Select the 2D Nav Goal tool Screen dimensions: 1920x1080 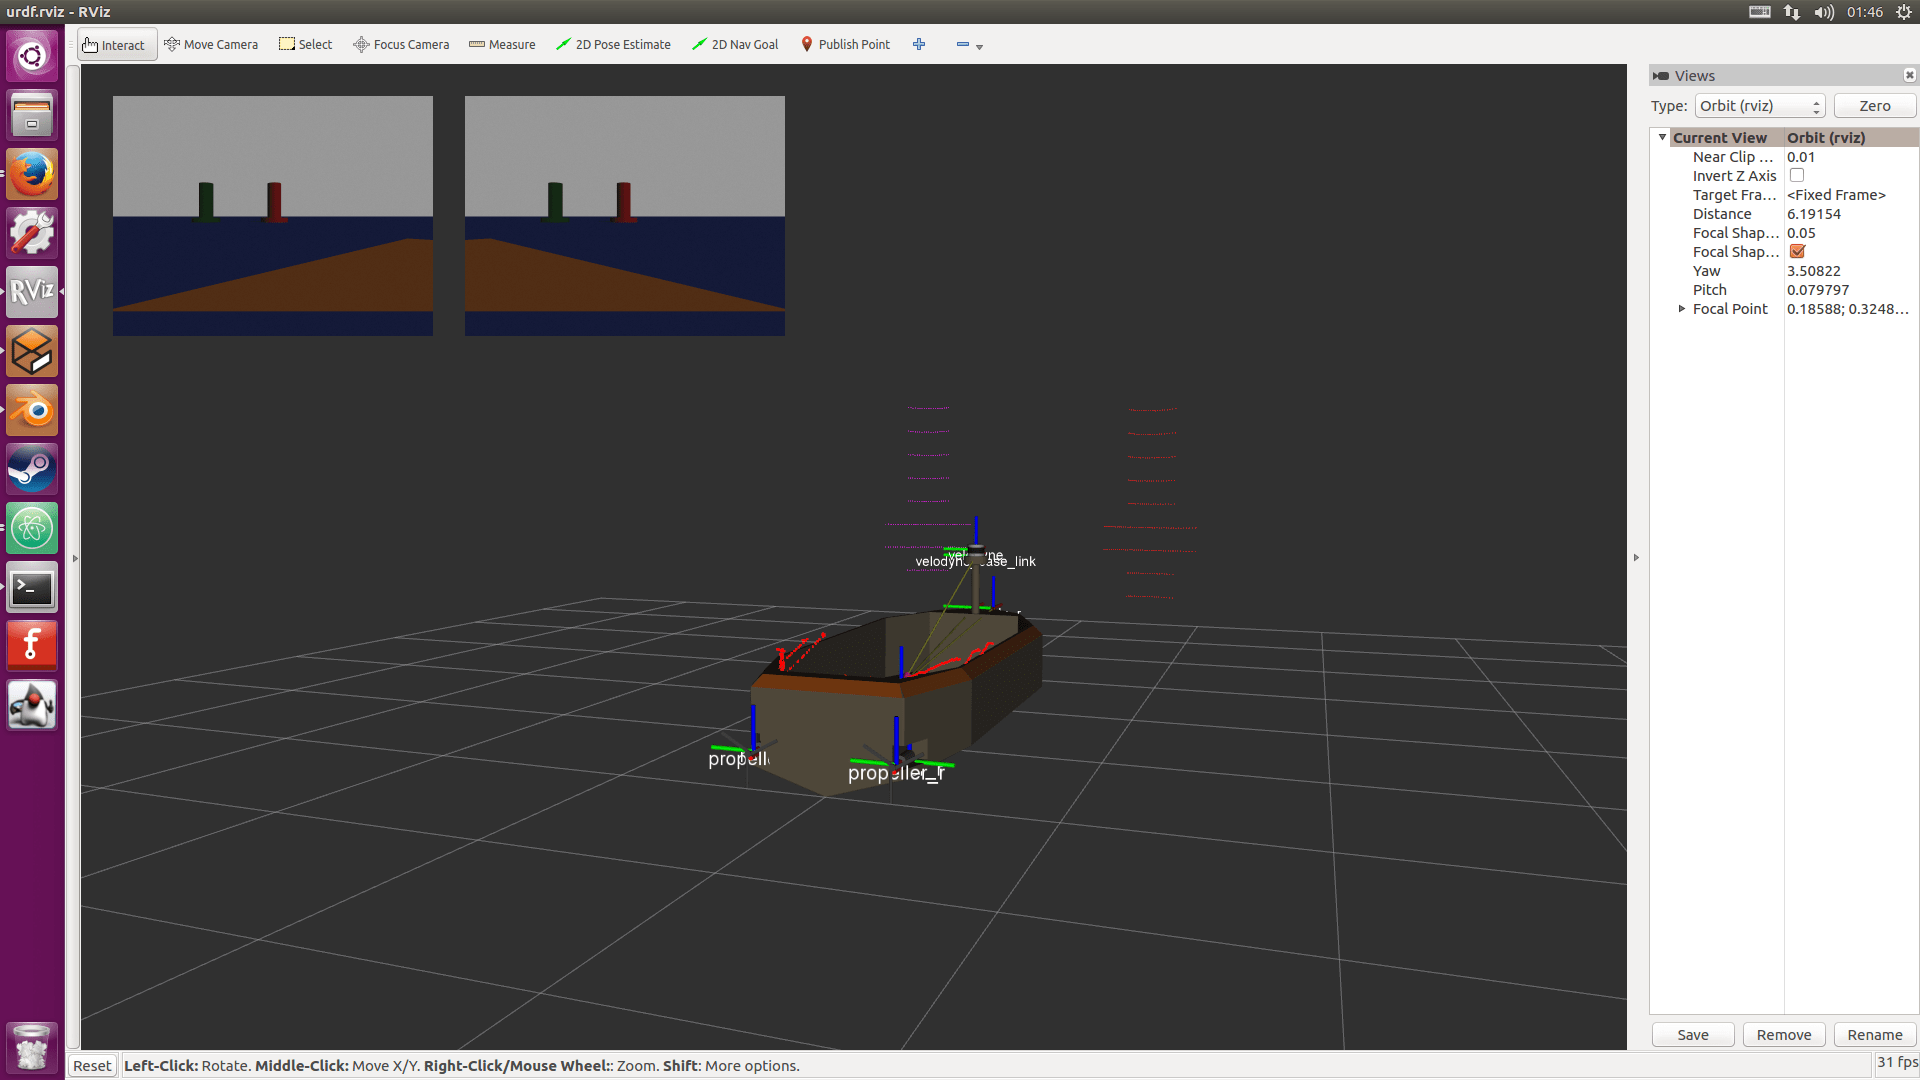click(735, 44)
